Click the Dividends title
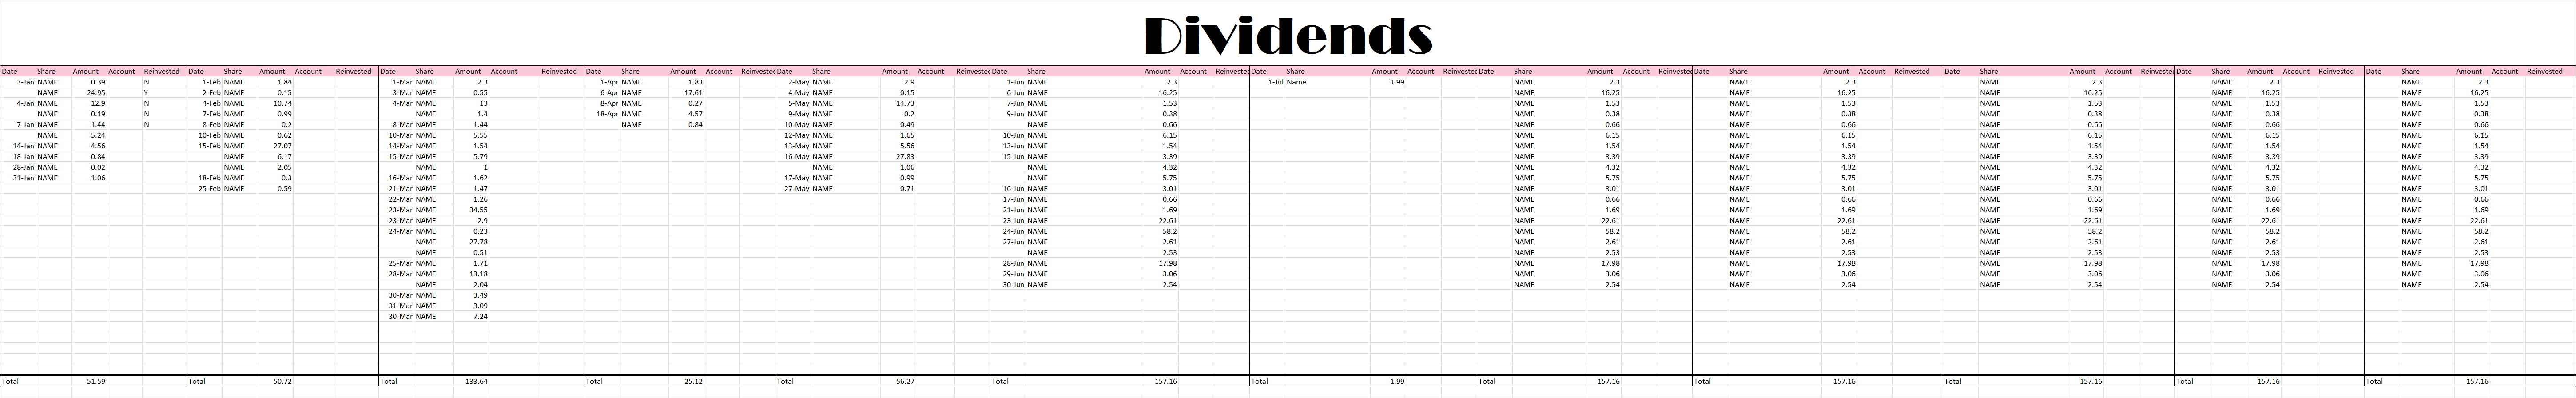This screenshot has width=2576, height=398. coord(1288,36)
